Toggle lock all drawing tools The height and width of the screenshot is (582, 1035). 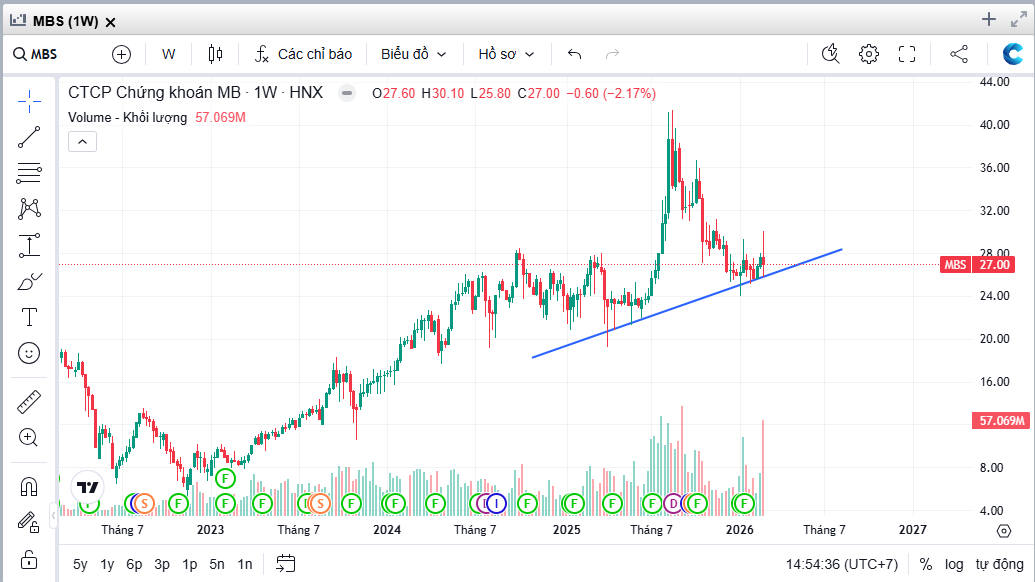tap(29, 560)
